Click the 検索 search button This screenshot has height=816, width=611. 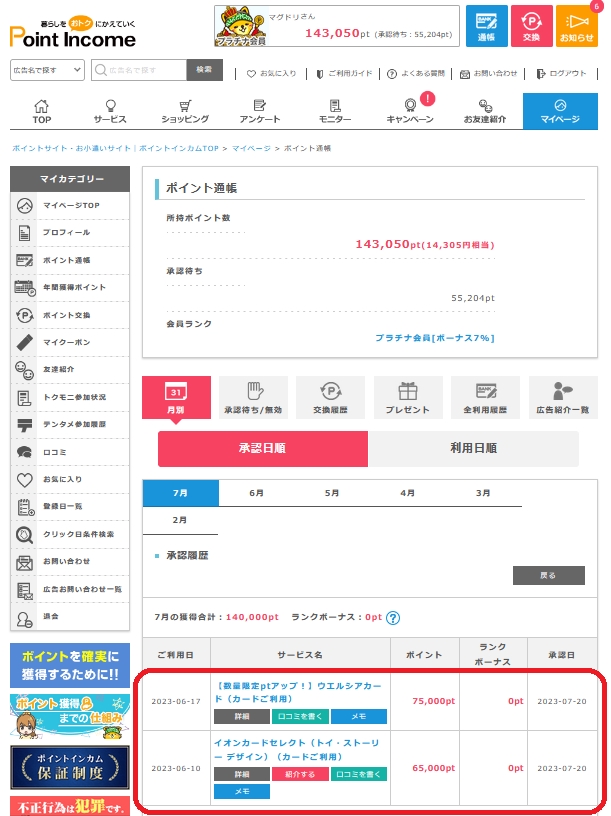point(205,70)
